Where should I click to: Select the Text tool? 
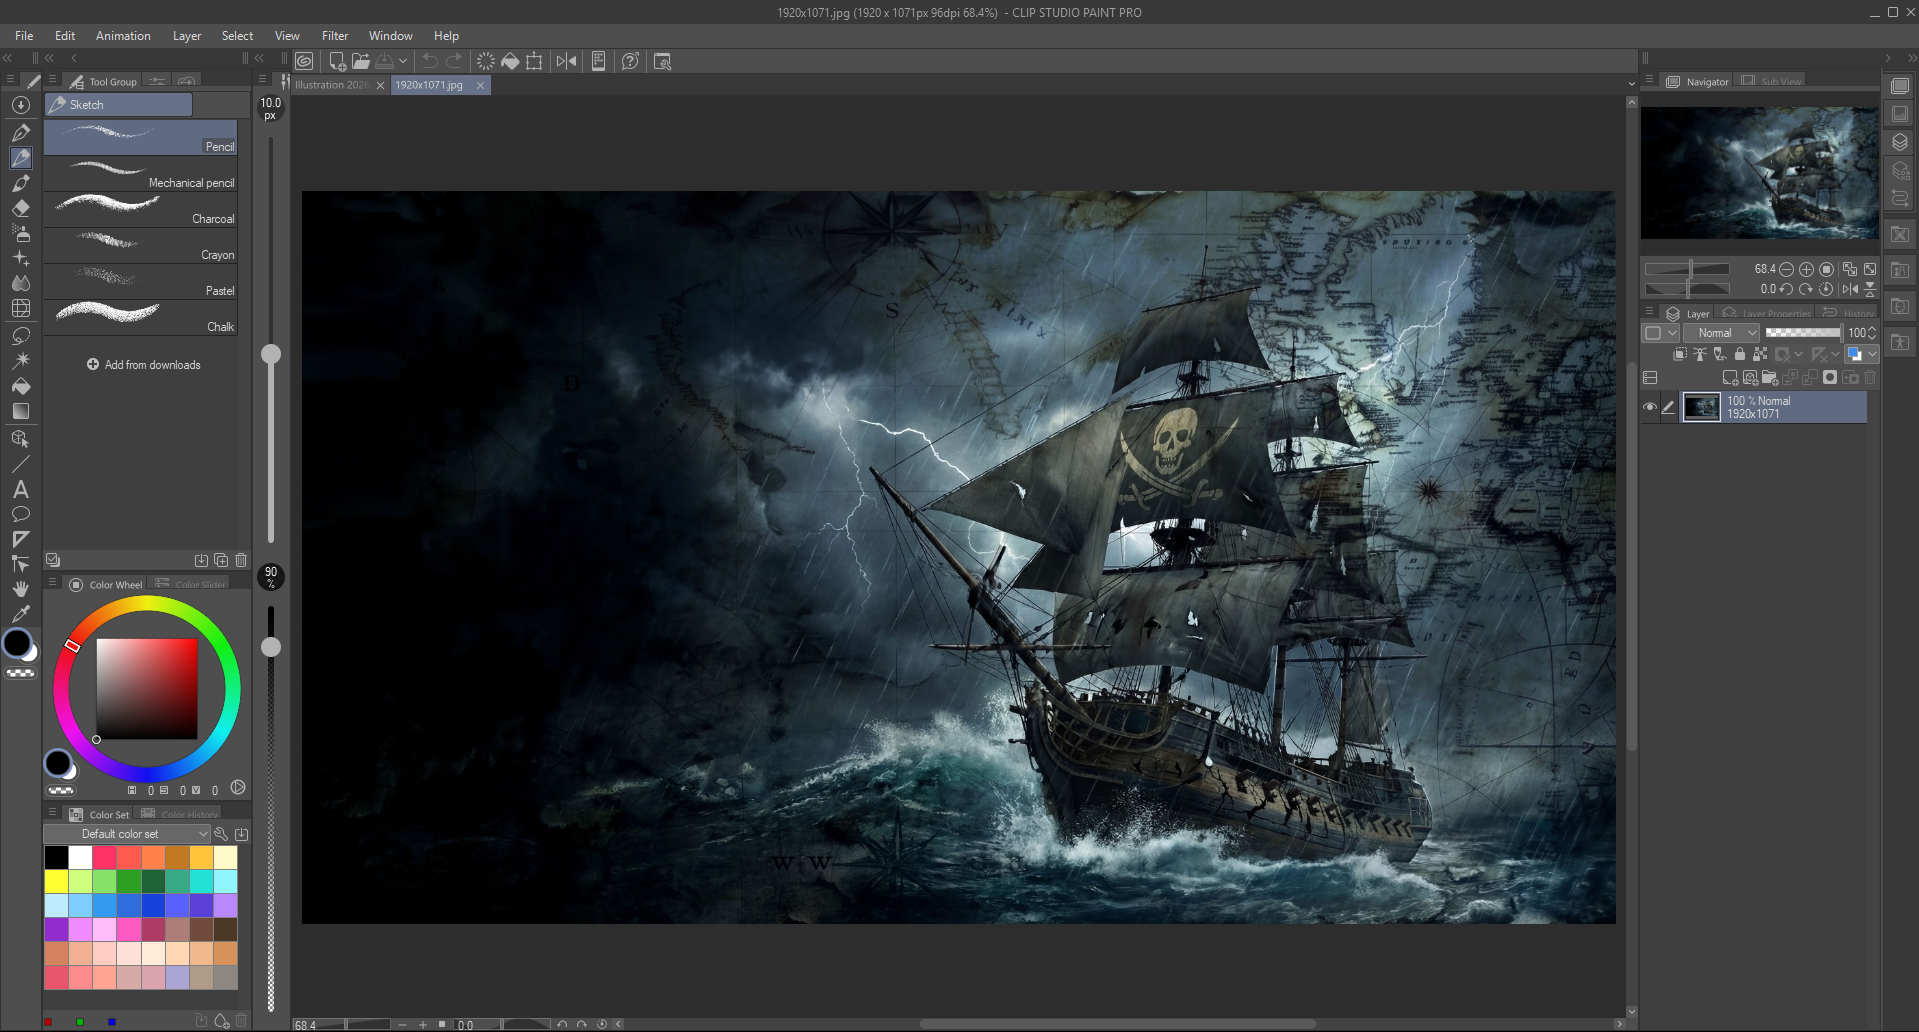pos(21,489)
